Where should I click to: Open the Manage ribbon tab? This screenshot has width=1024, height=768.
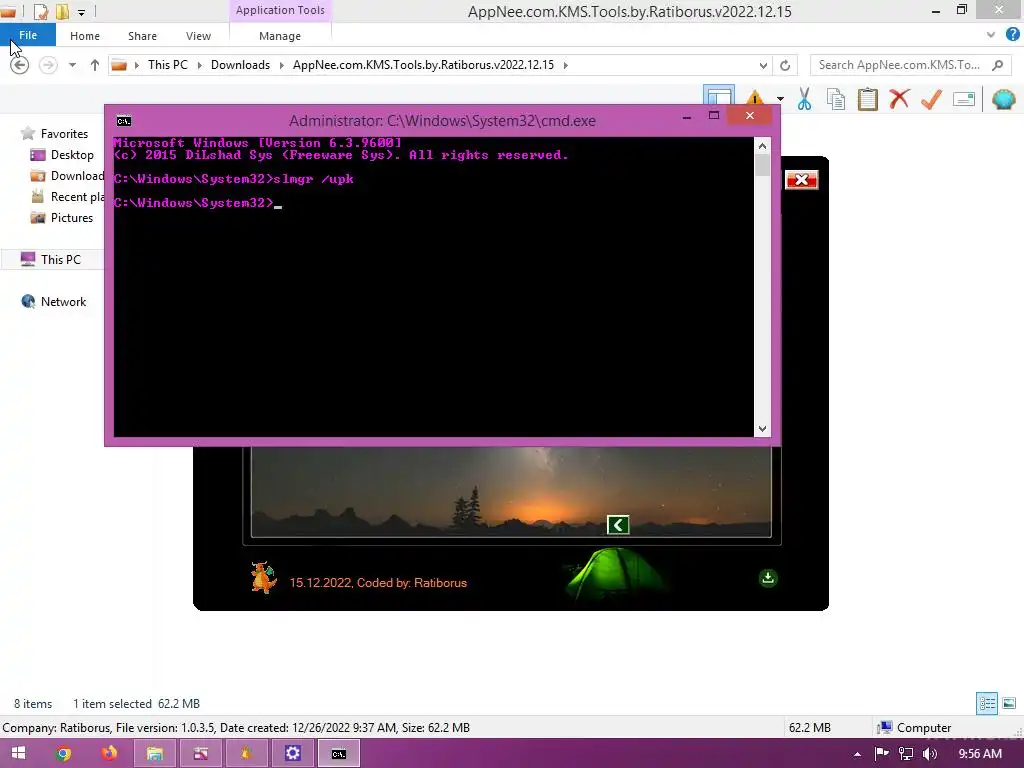[x=280, y=36]
